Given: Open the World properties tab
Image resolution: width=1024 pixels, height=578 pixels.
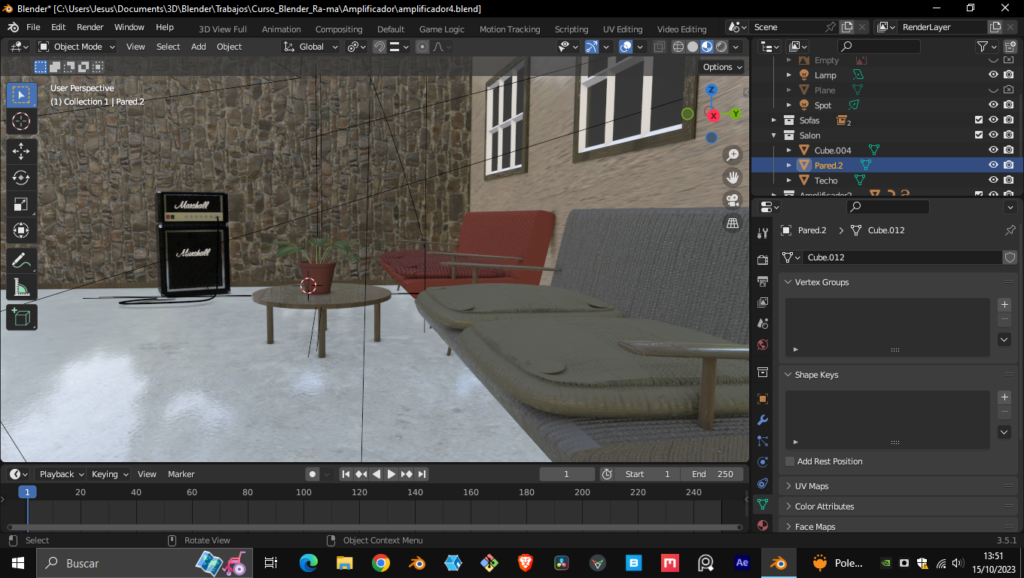Looking at the screenshot, I should 762,344.
